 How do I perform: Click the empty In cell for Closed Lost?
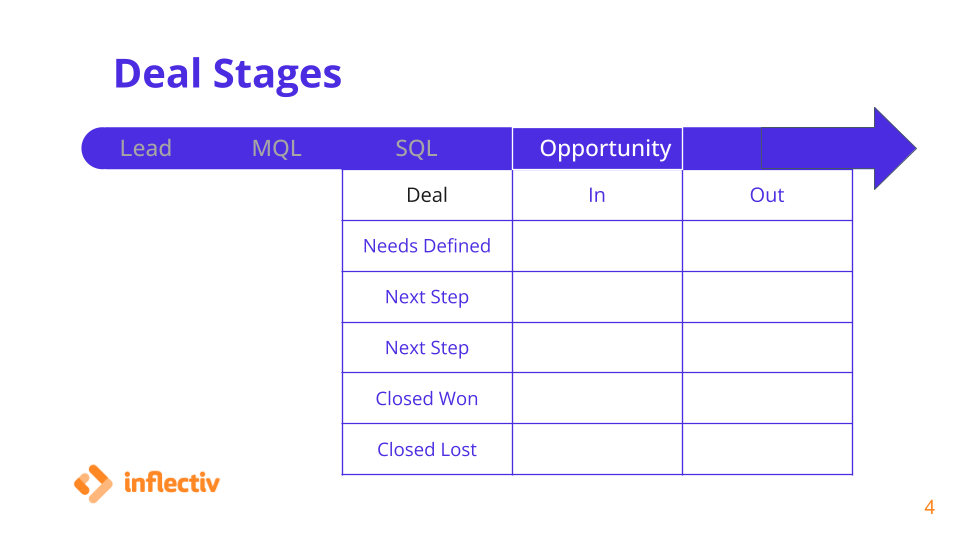click(598, 449)
